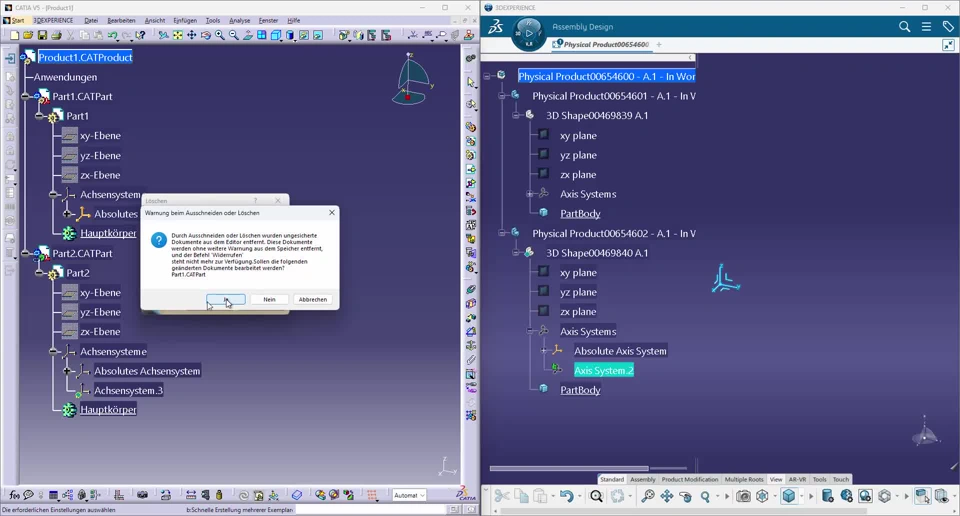Fit all in CATIA view
This screenshot has height=516, width=960.
tap(178, 36)
